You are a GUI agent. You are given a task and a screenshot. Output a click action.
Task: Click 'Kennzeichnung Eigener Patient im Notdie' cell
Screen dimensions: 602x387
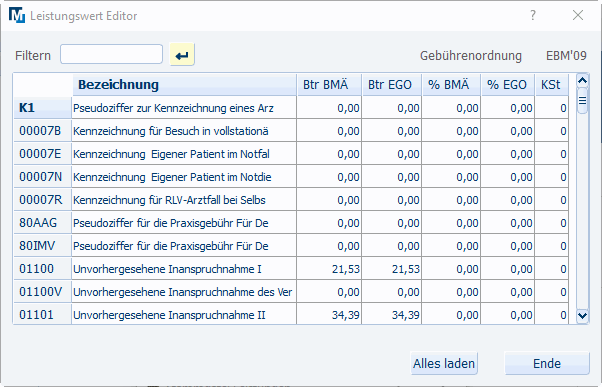[x=184, y=177]
